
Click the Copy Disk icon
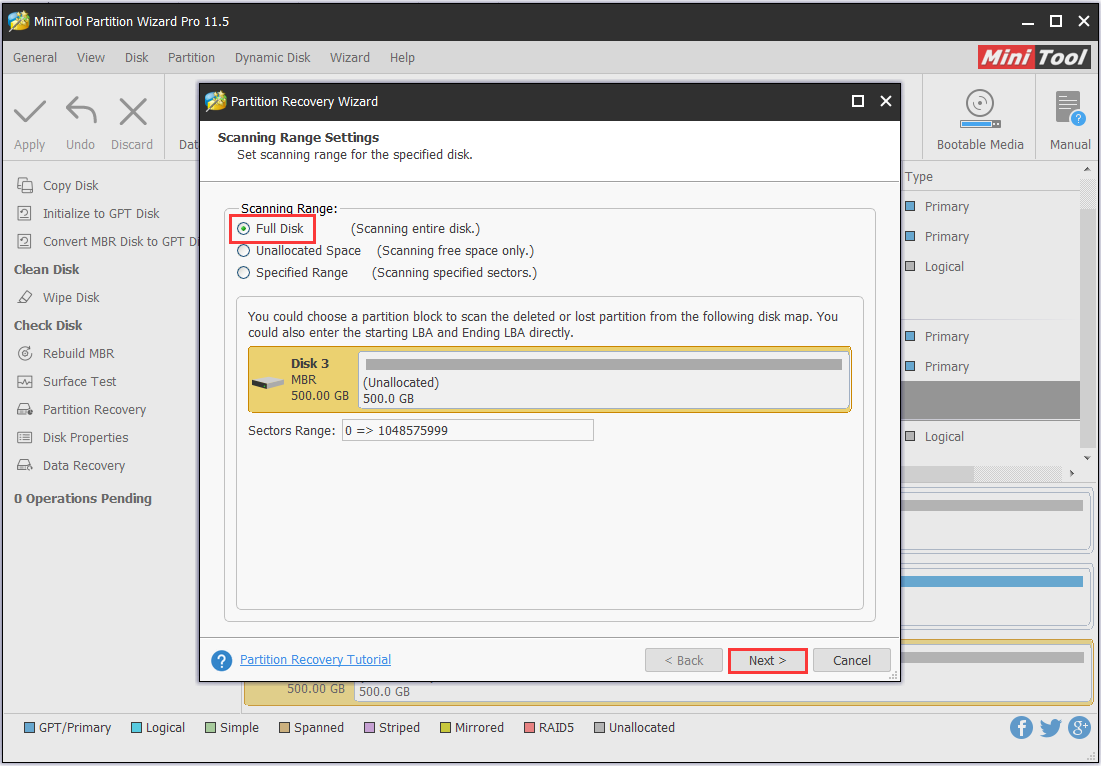[25, 185]
